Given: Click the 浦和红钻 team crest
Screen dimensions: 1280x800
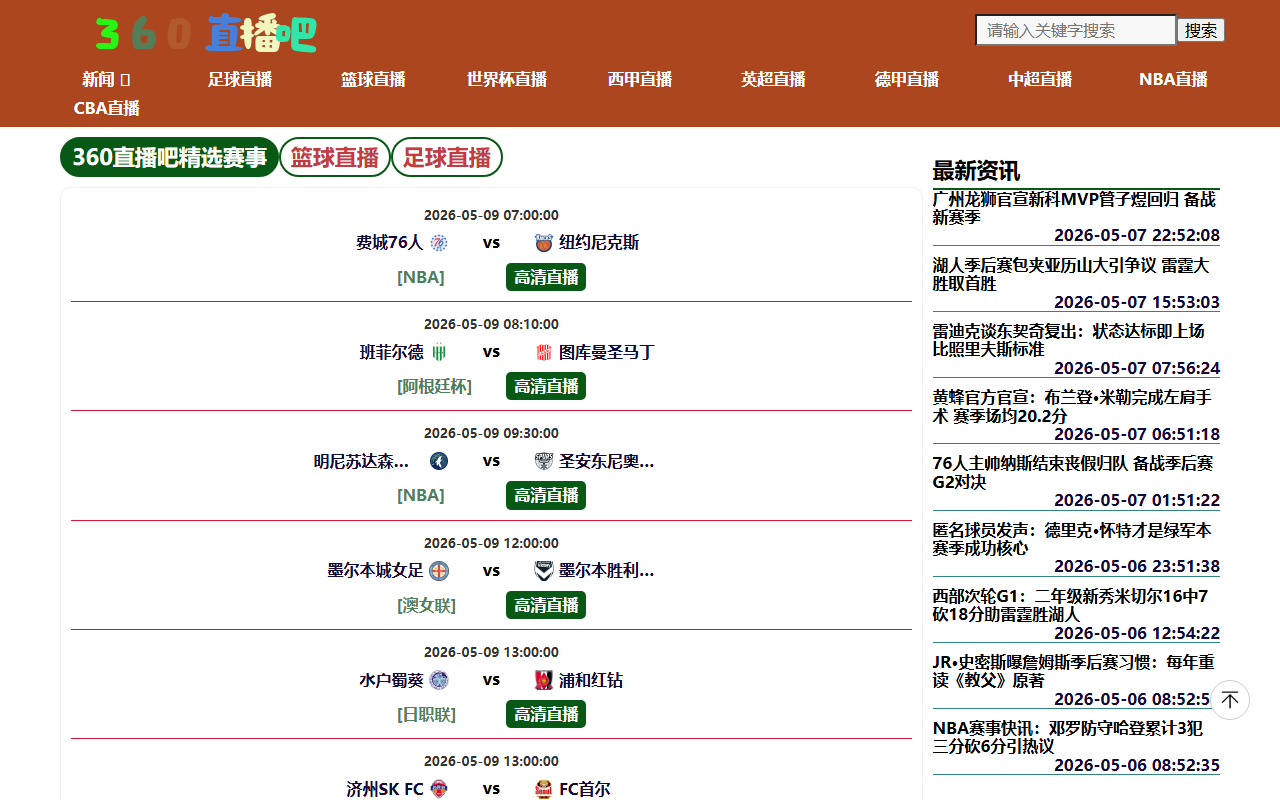Looking at the screenshot, I should point(544,680).
